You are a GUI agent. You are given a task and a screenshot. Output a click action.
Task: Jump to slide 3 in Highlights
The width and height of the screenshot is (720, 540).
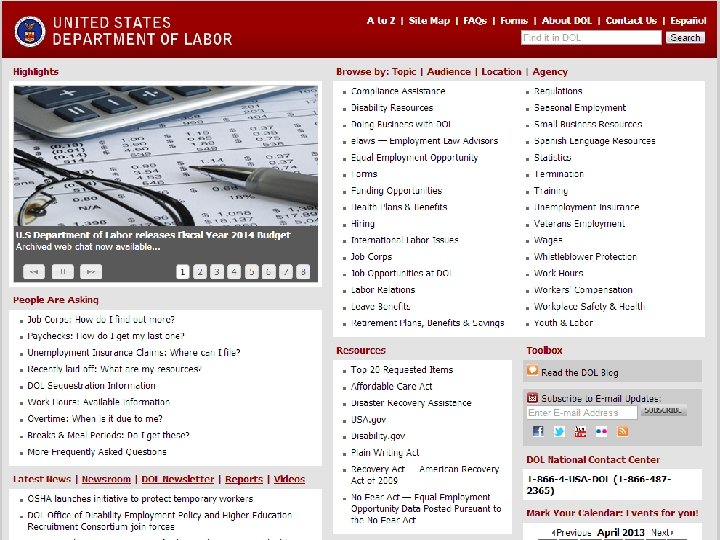tap(217, 272)
